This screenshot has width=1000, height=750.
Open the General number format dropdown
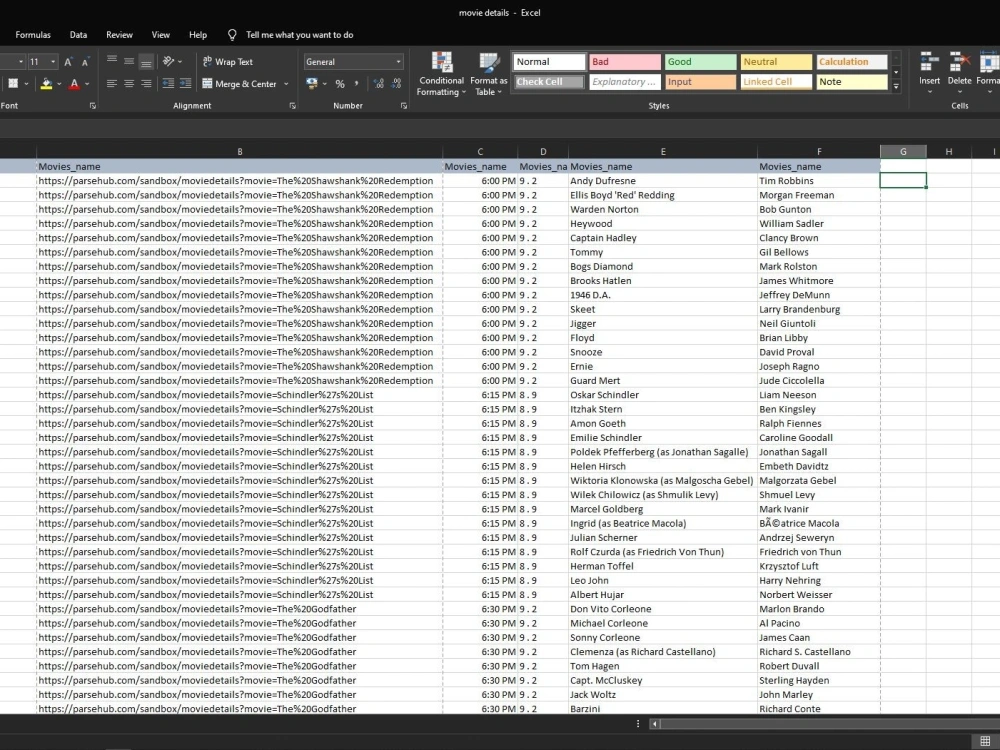(x=399, y=62)
